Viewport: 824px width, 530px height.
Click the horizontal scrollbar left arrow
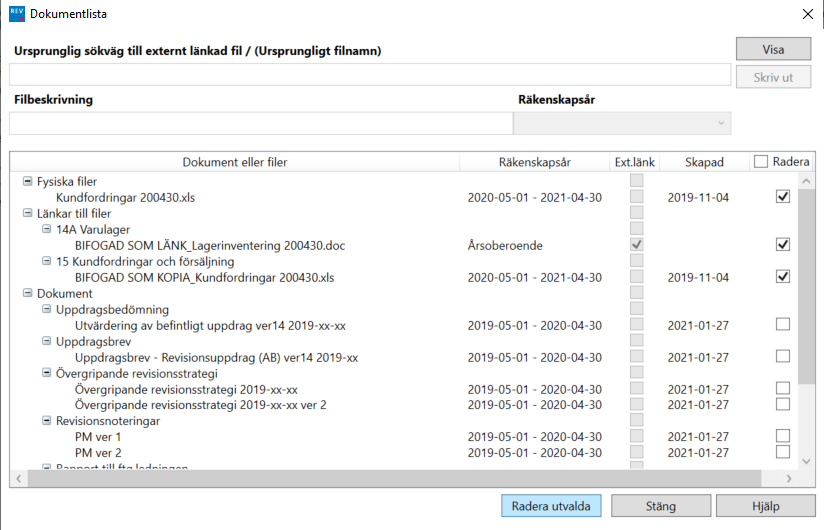19,479
